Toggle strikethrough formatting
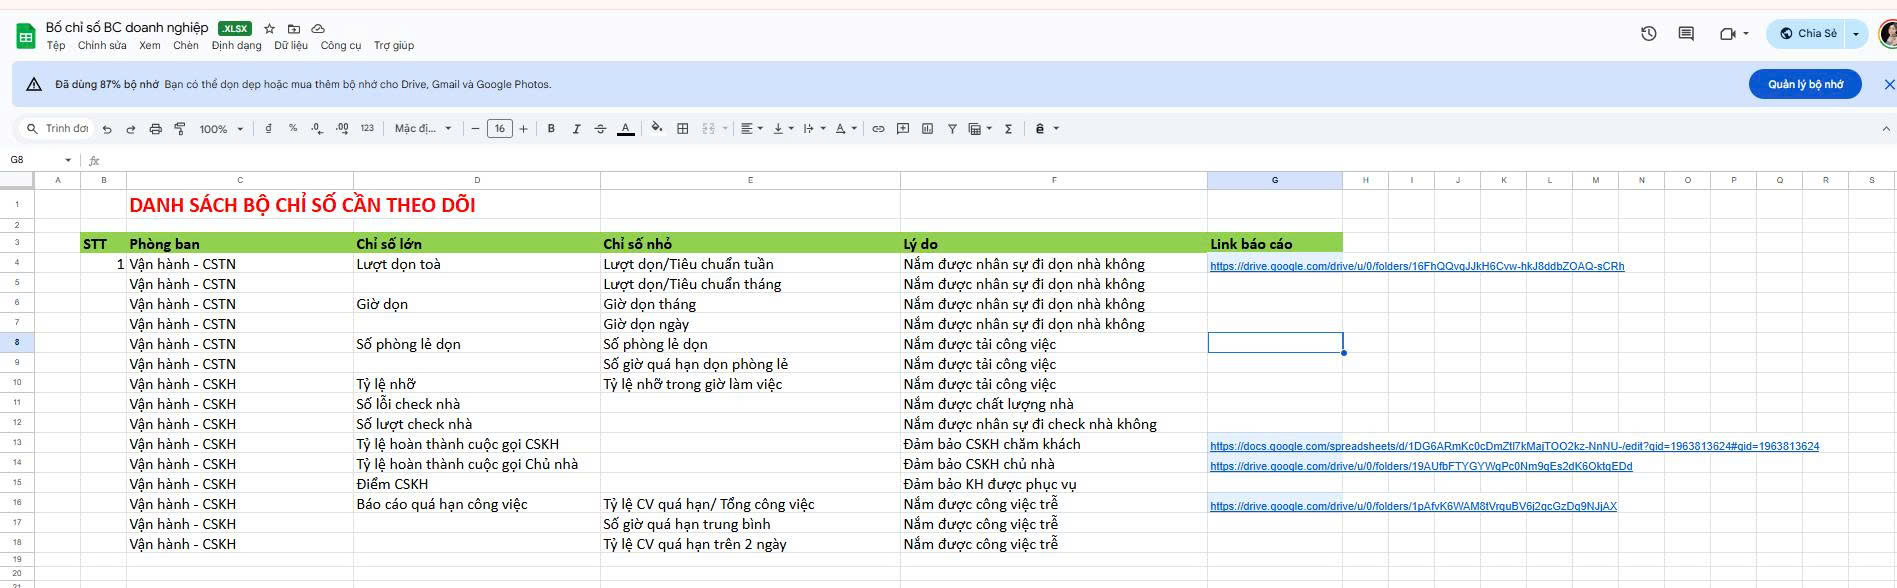The image size is (1897, 588). 600,129
